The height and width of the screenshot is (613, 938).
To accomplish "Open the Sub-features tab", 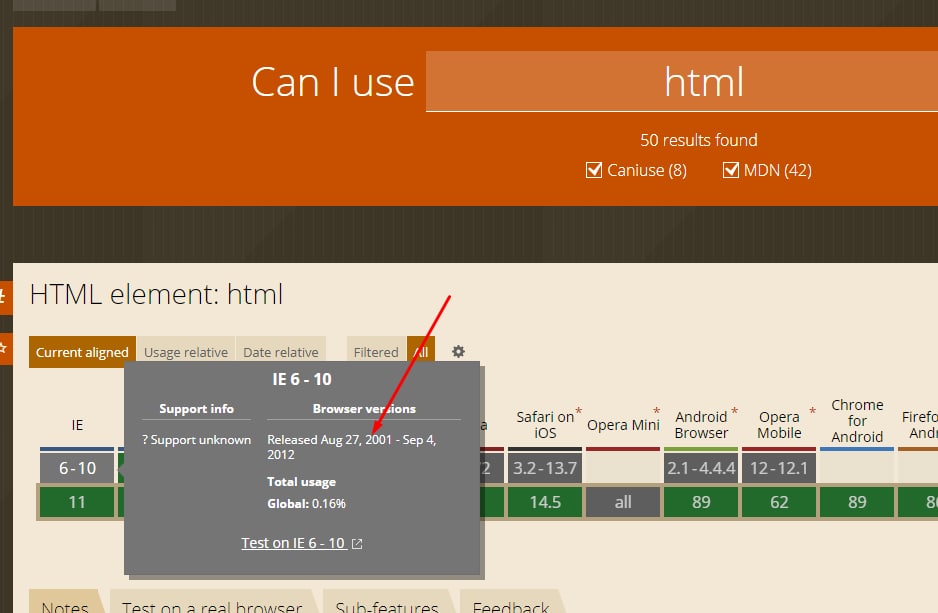I will tap(387, 604).
